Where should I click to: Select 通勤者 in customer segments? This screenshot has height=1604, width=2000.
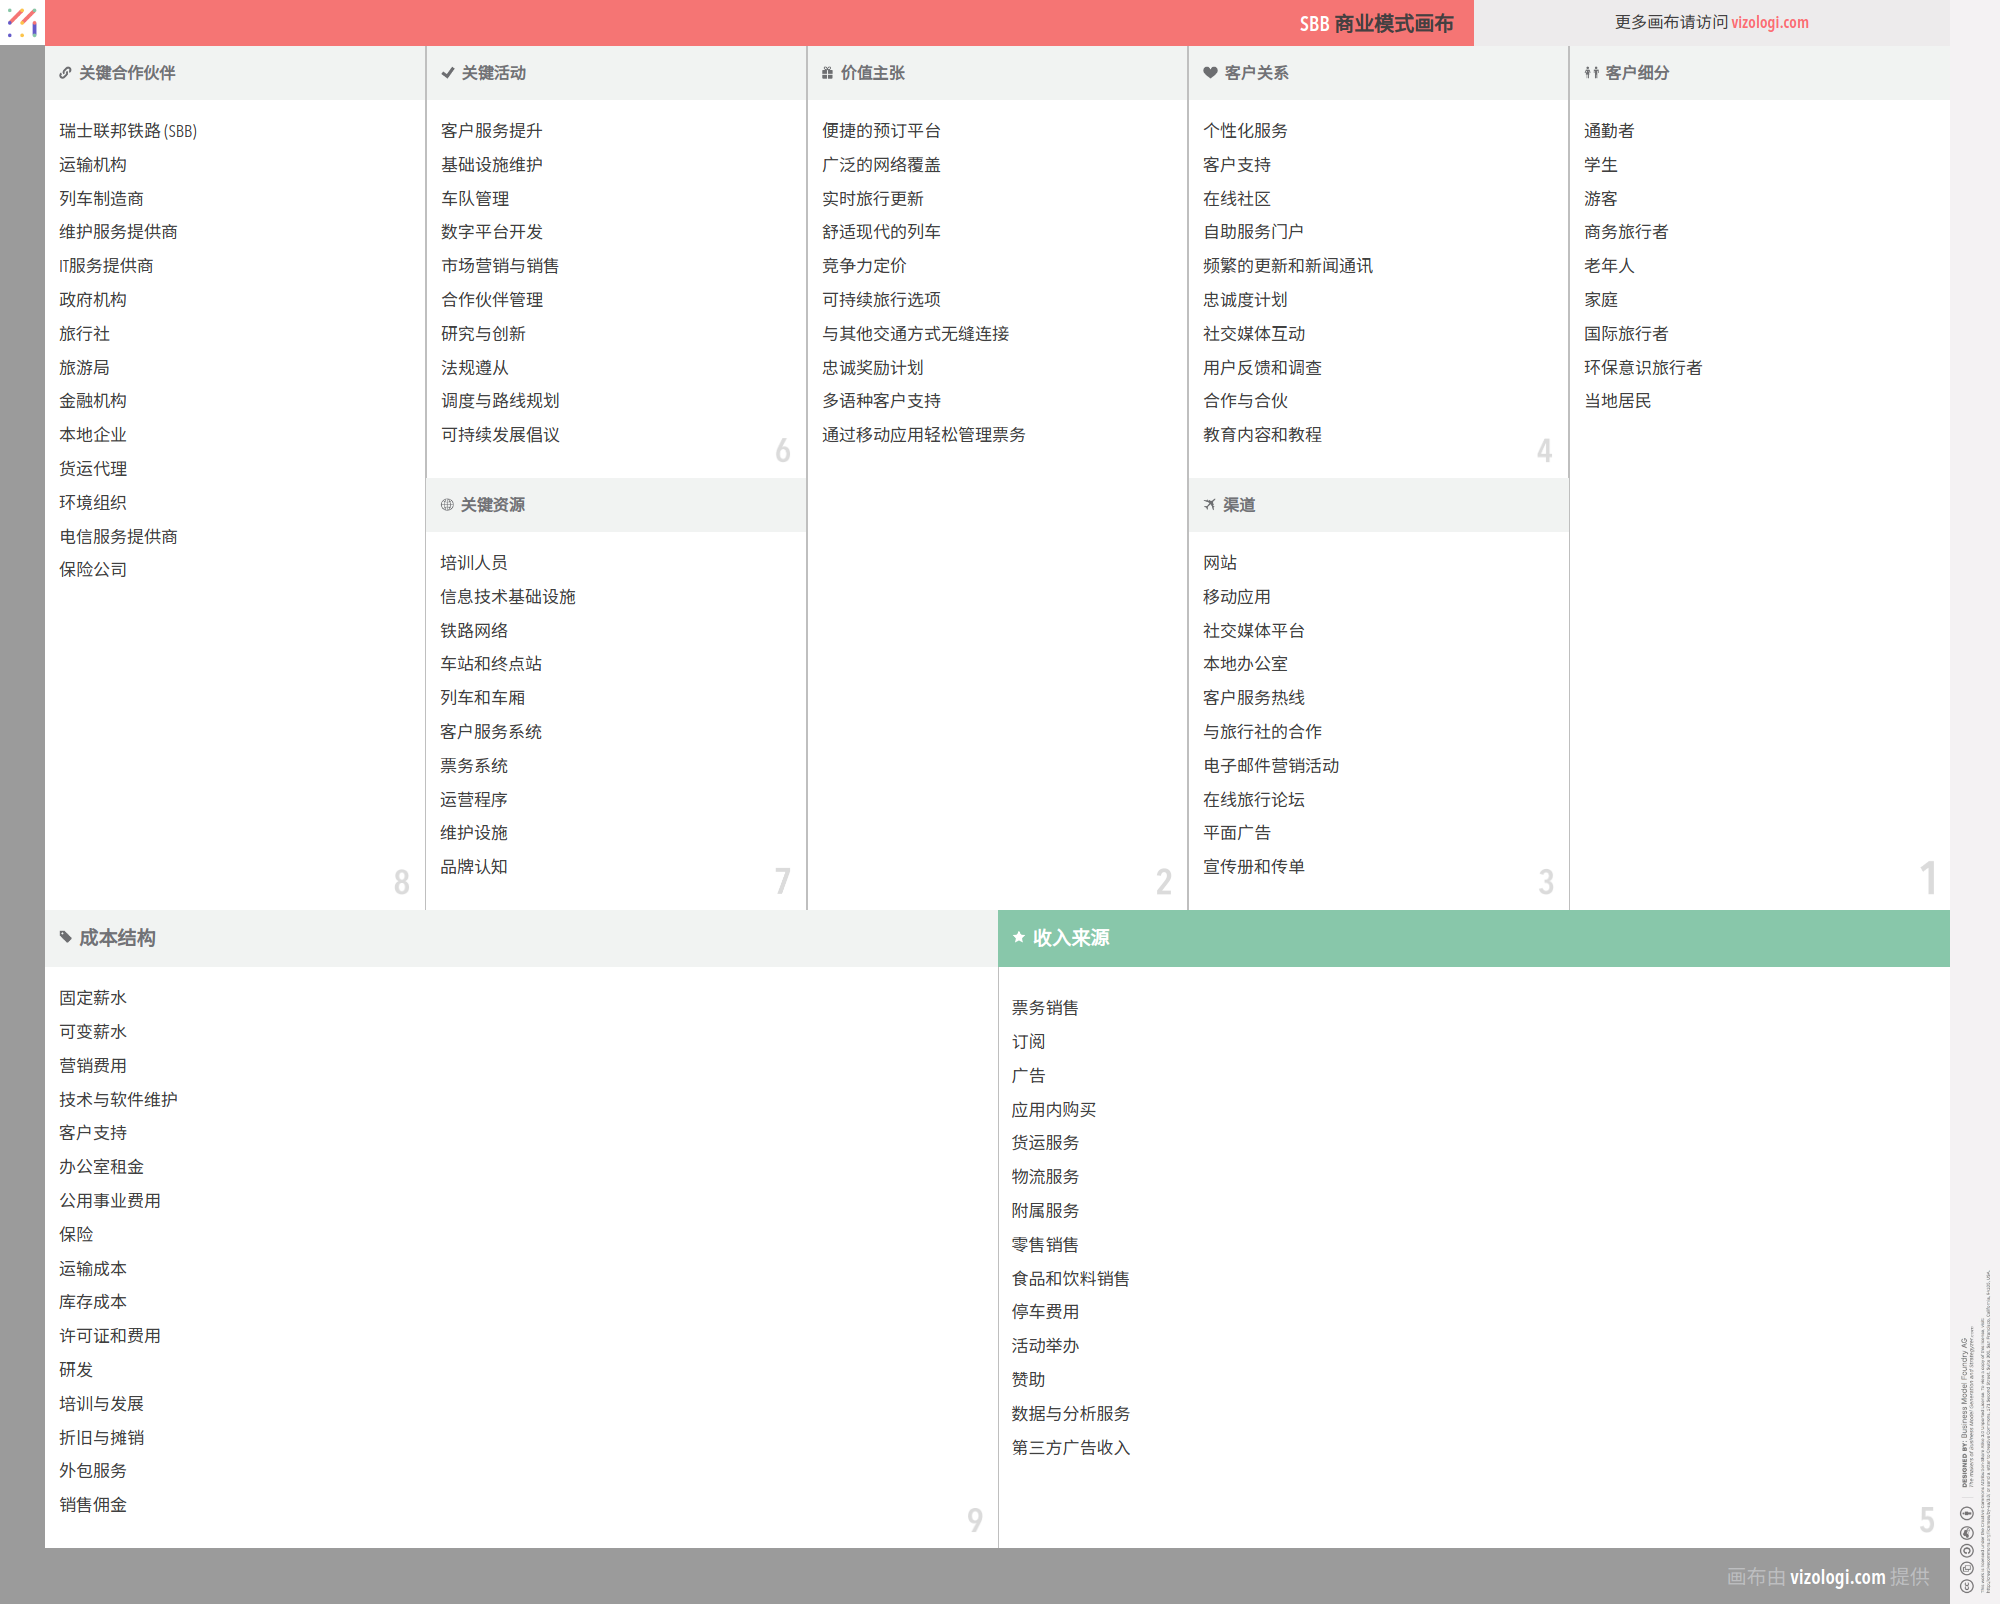click(x=1609, y=131)
